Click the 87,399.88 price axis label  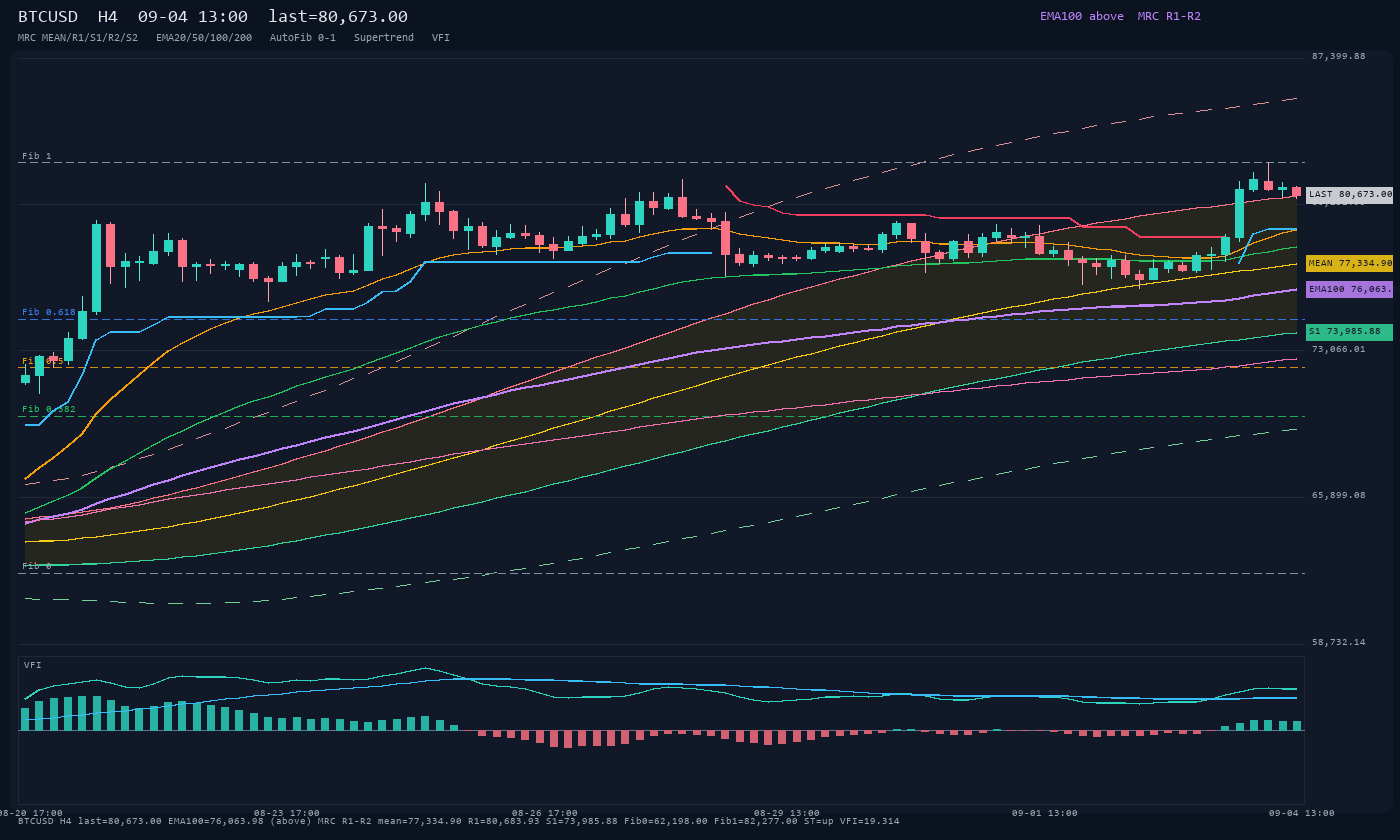[x=1338, y=57]
